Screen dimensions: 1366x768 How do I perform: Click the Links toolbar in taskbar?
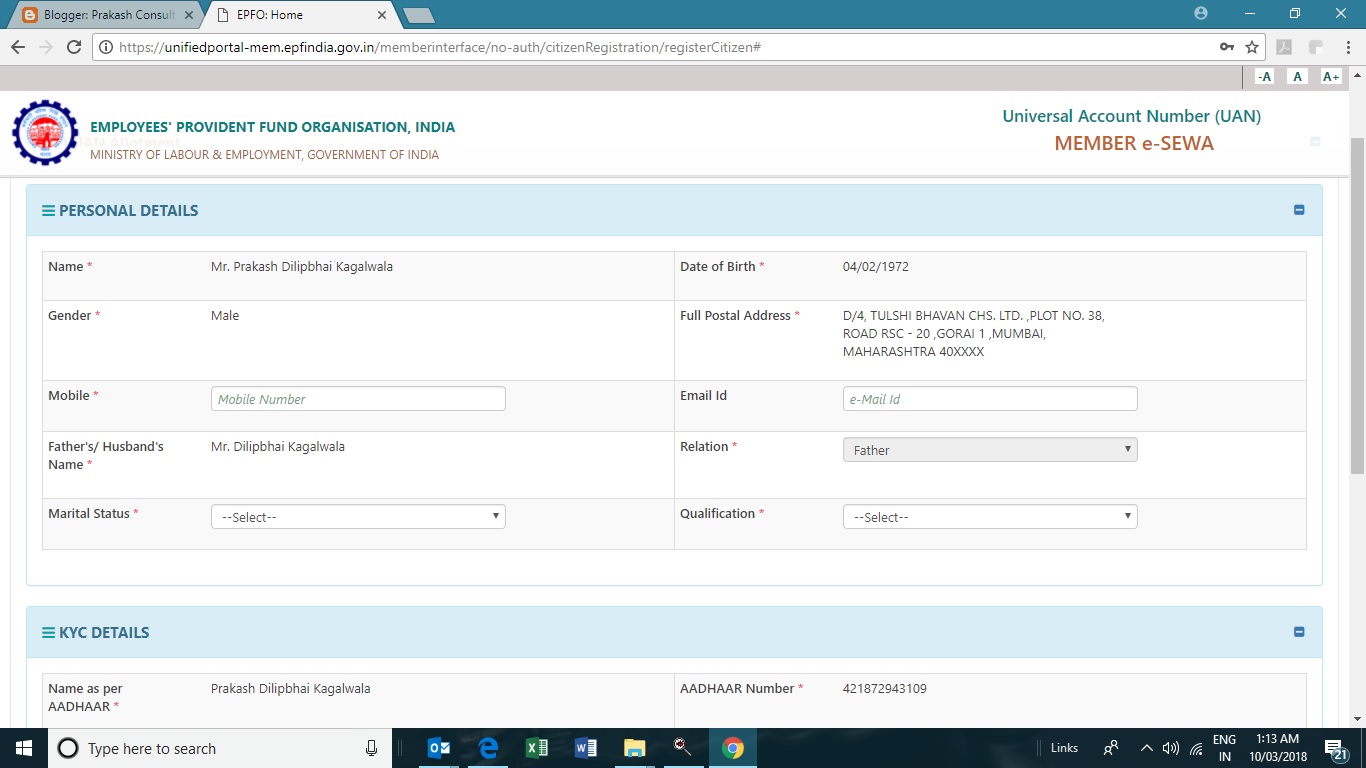[x=1064, y=748]
